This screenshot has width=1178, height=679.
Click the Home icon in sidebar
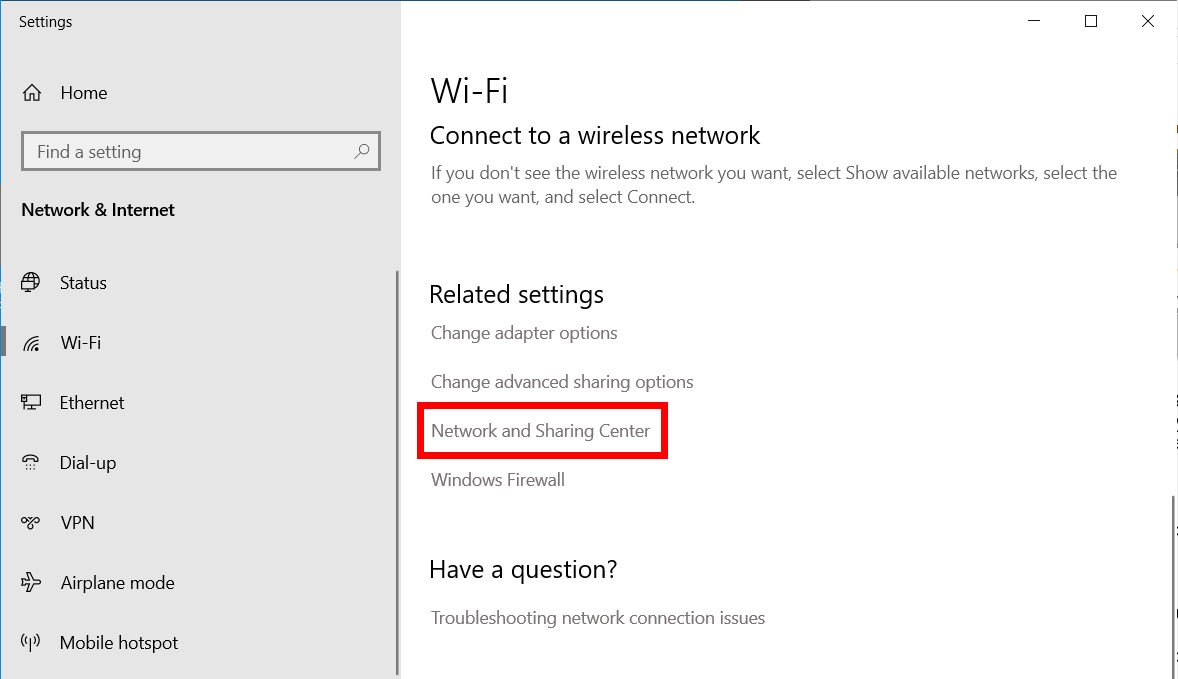[x=32, y=92]
